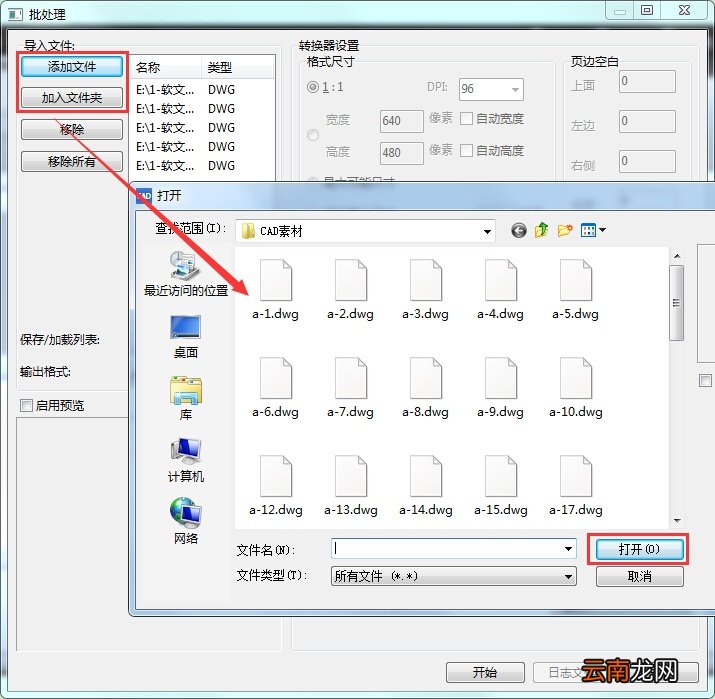
Task: Open dropdown arrow beside the view menu icon
Action: [x=602, y=230]
